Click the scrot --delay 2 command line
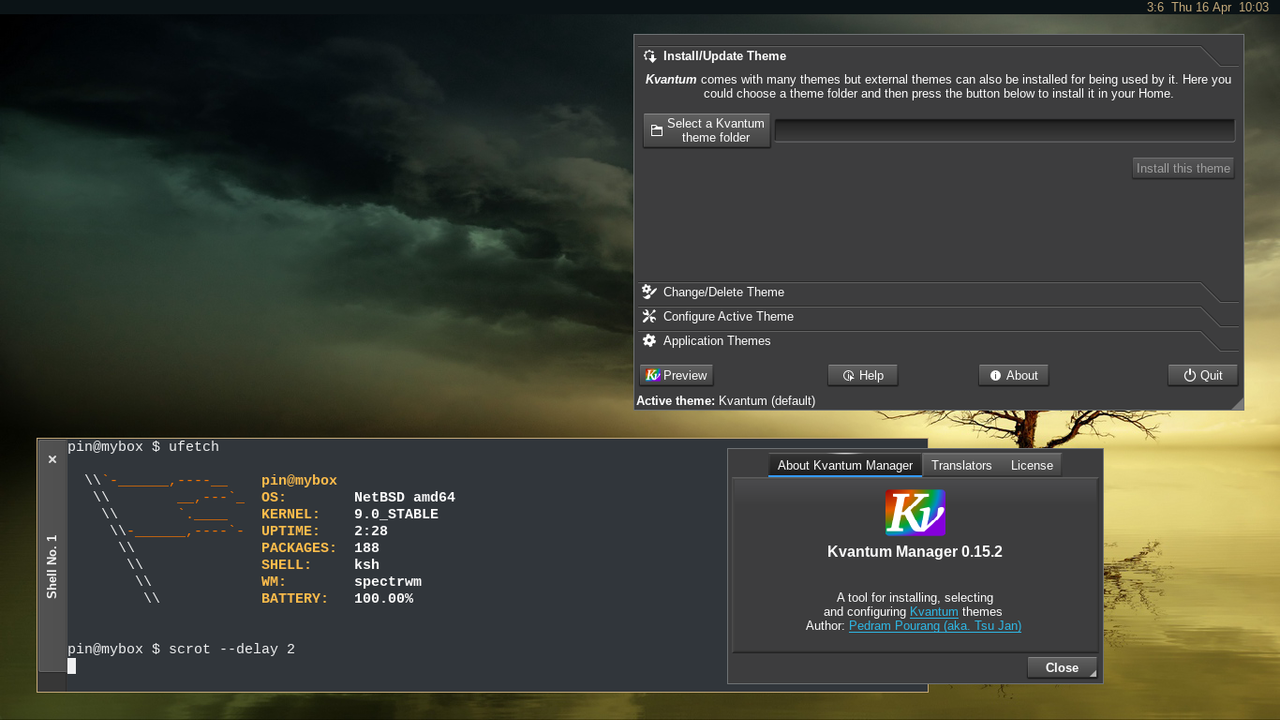 pos(232,649)
